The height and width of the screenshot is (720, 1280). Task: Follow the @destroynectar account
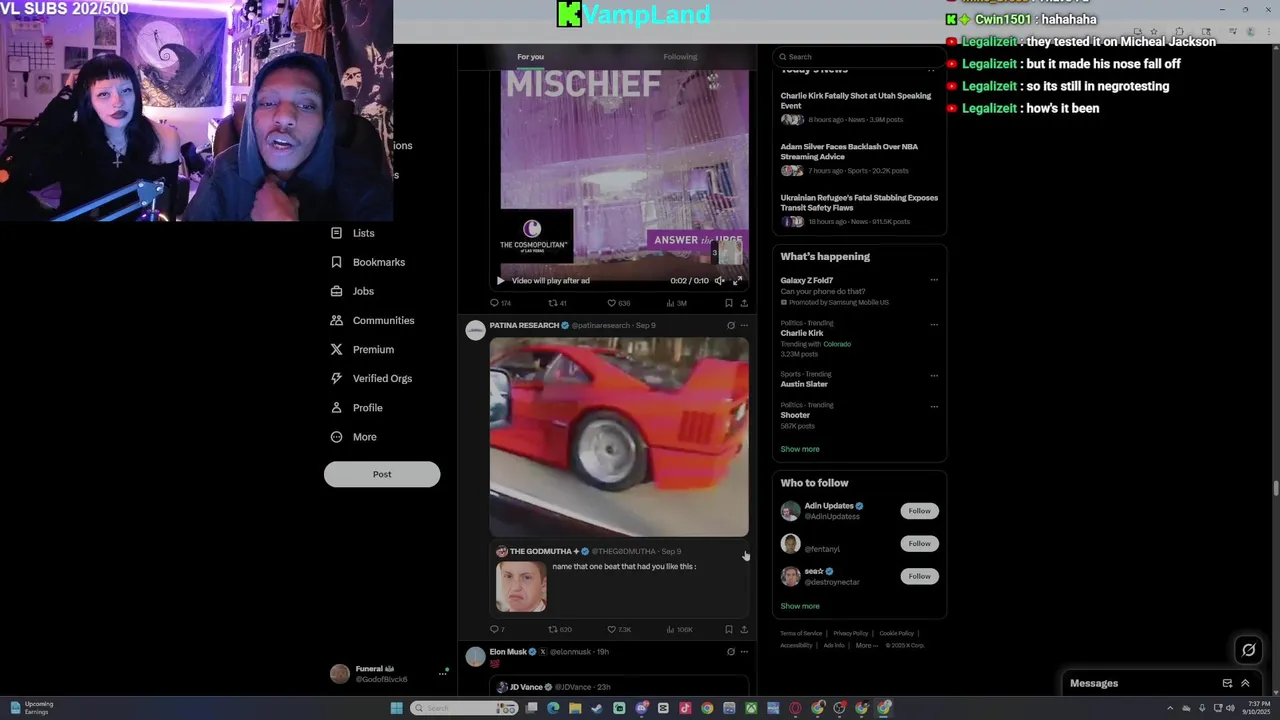pos(919,576)
